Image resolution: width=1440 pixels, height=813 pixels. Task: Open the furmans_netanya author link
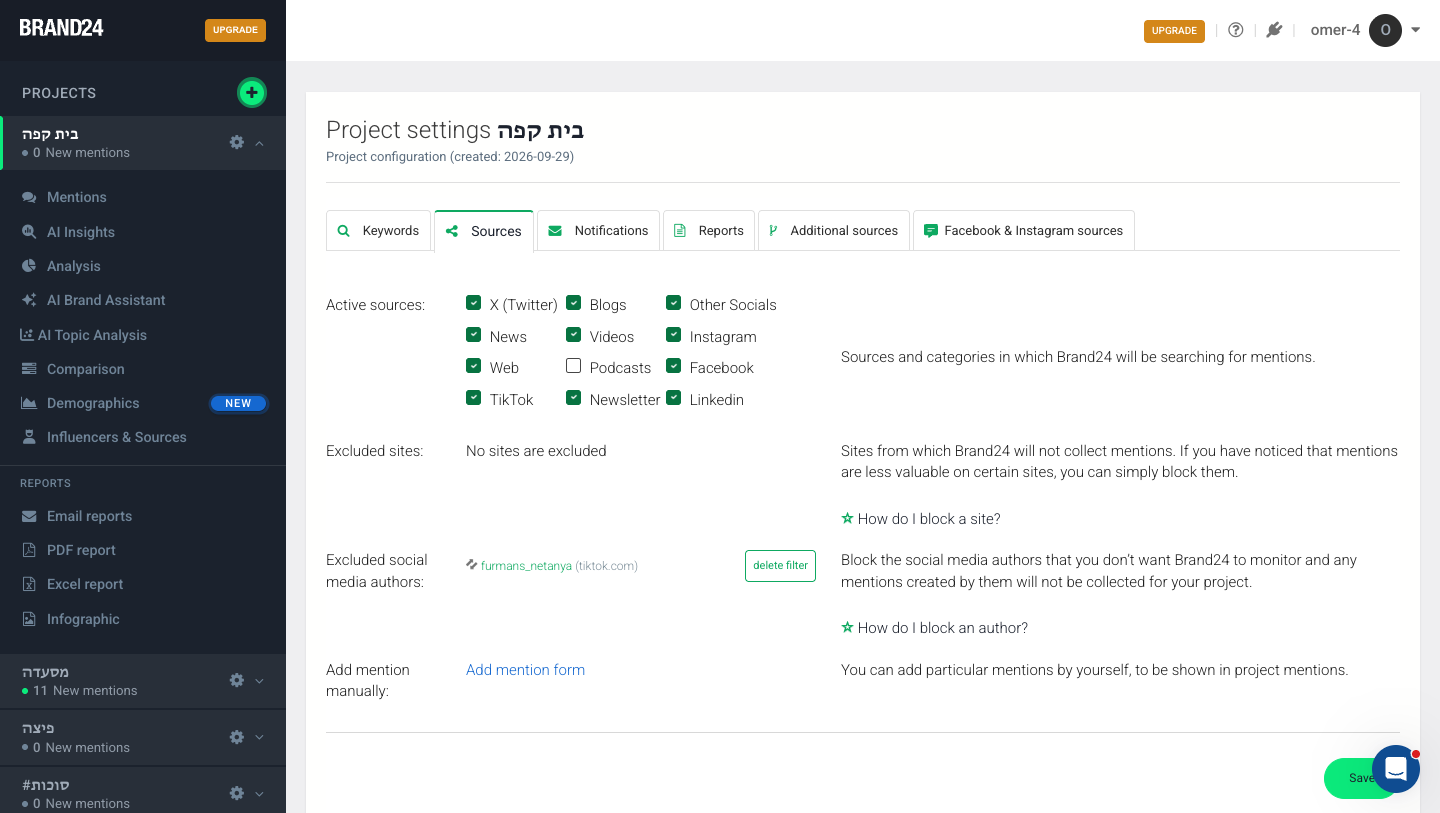point(526,566)
